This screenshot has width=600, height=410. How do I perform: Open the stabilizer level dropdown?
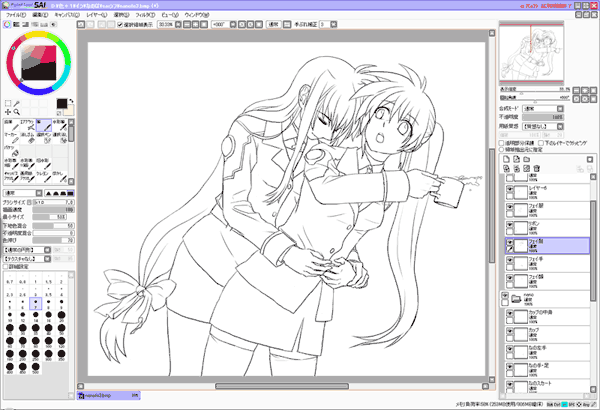pyautogui.click(x=334, y=25)
